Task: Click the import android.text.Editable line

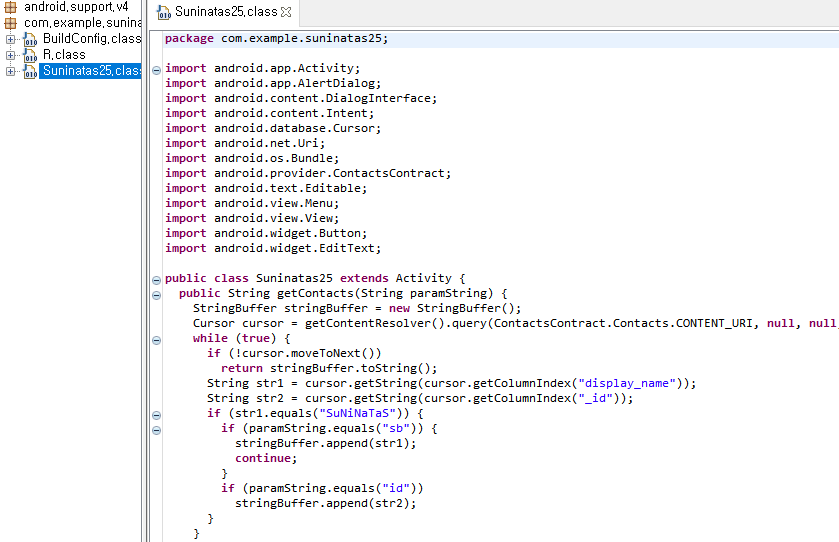Action: pos(266,188)
